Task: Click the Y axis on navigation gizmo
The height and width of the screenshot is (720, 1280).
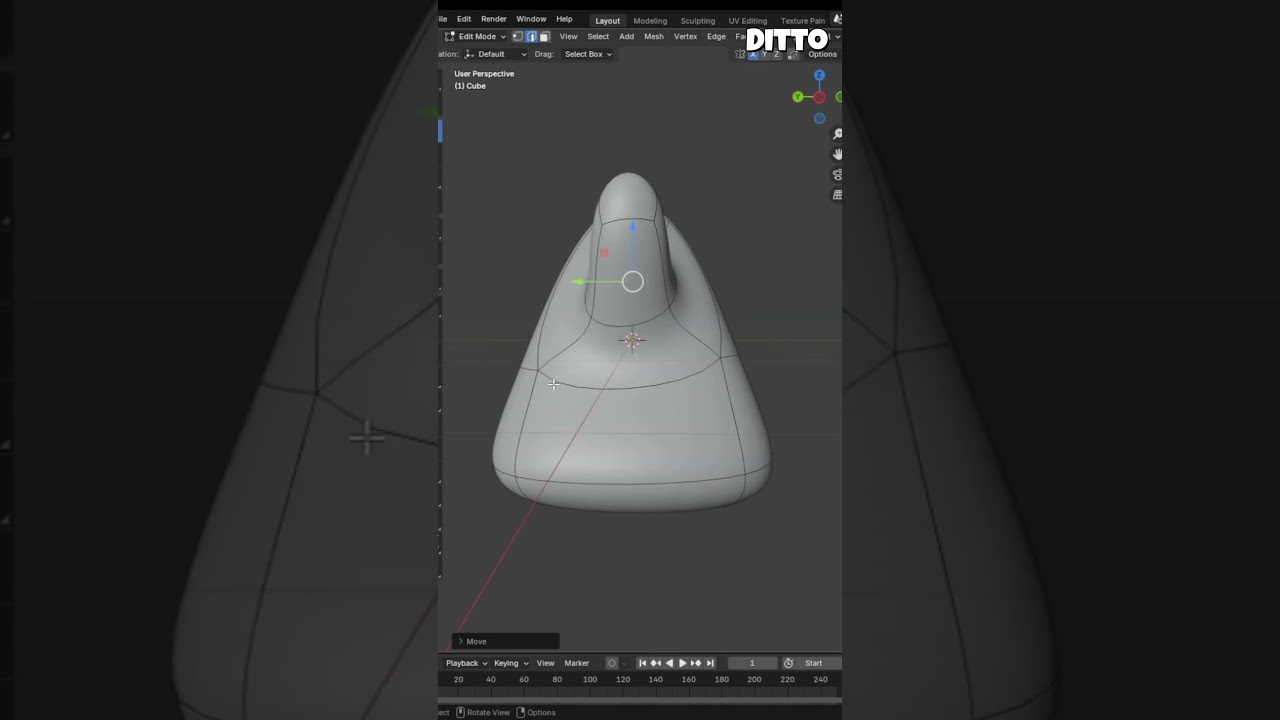Action: (x=798, y=97)
